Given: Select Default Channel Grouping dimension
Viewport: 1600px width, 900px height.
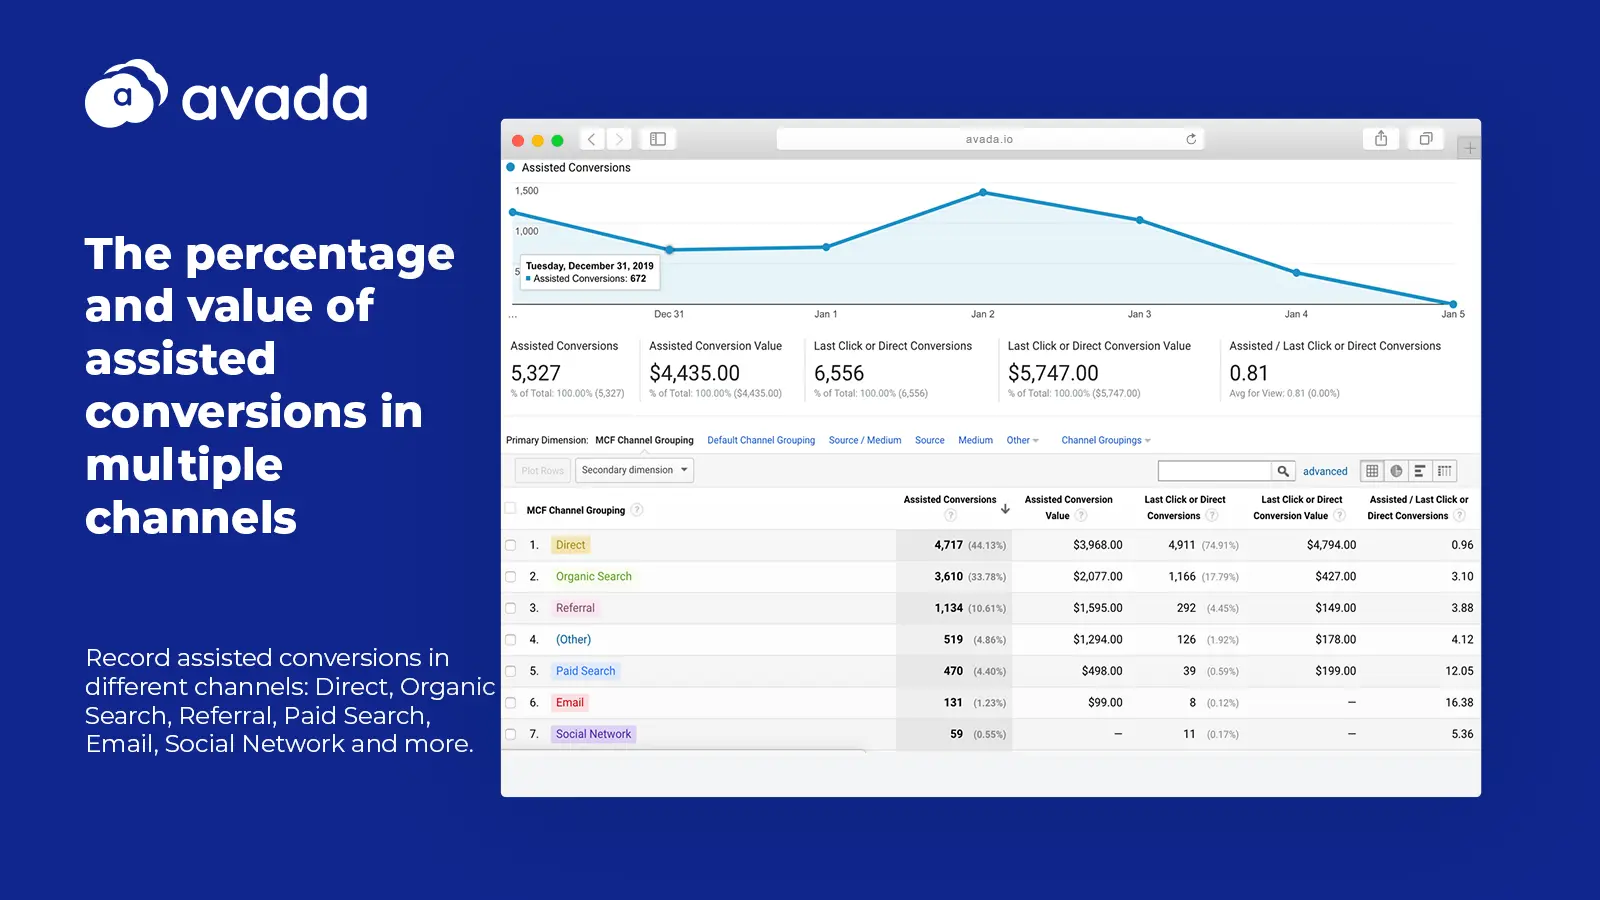Looking at the screenshot, I should [761, 440].
